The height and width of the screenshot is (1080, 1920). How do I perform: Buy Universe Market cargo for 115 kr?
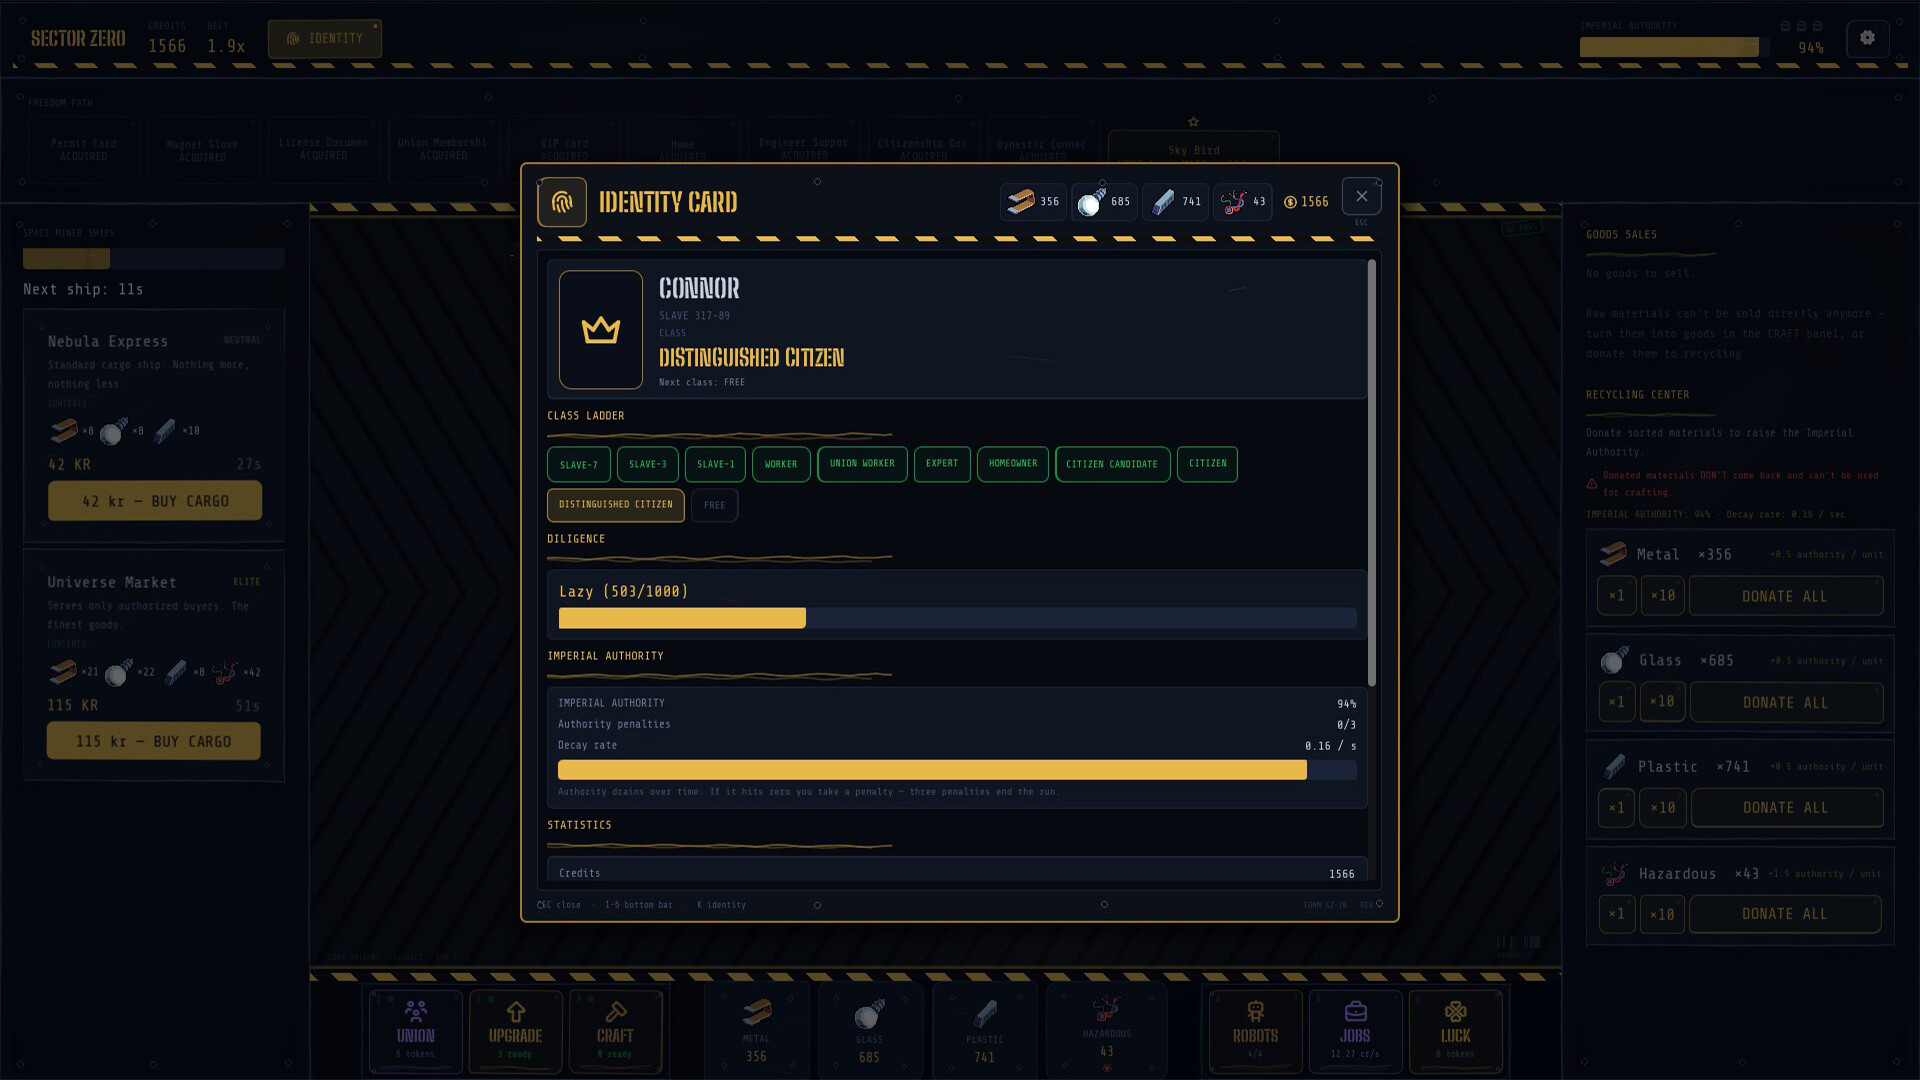153,742
